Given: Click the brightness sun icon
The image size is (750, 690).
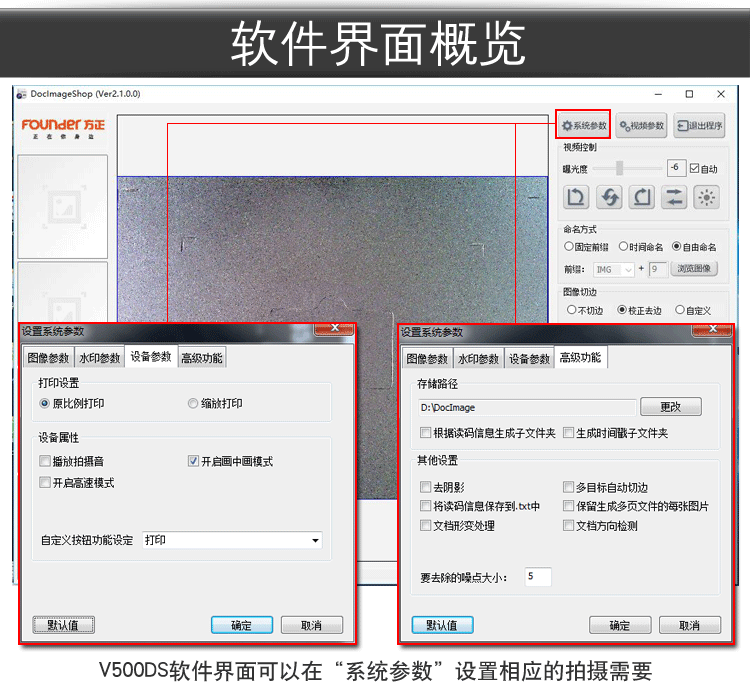Looking at the screenshot, I should [706, 197].
